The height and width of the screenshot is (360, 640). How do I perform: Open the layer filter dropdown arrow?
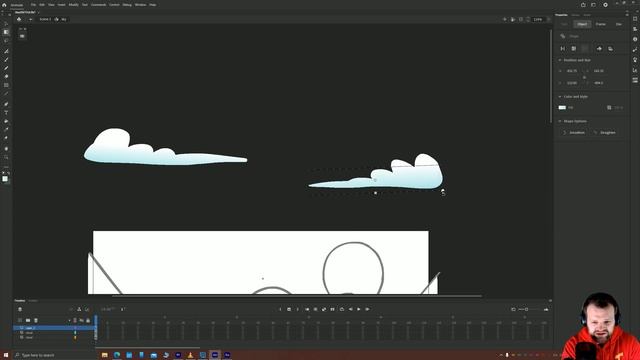point(69,320)
